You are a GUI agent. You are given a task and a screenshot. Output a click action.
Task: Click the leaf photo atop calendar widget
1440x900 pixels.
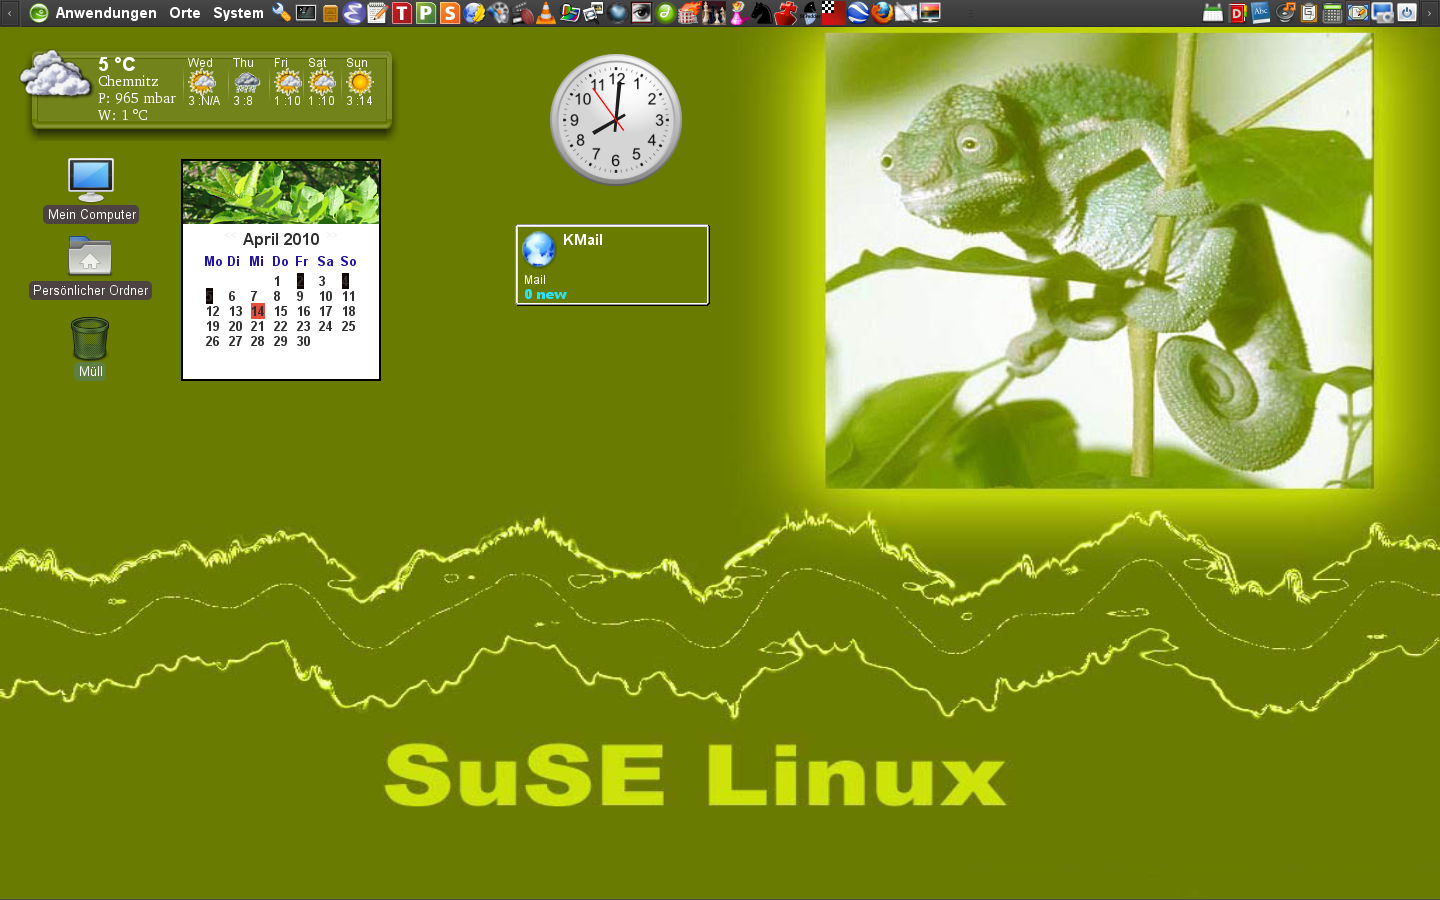click(281, 192)
